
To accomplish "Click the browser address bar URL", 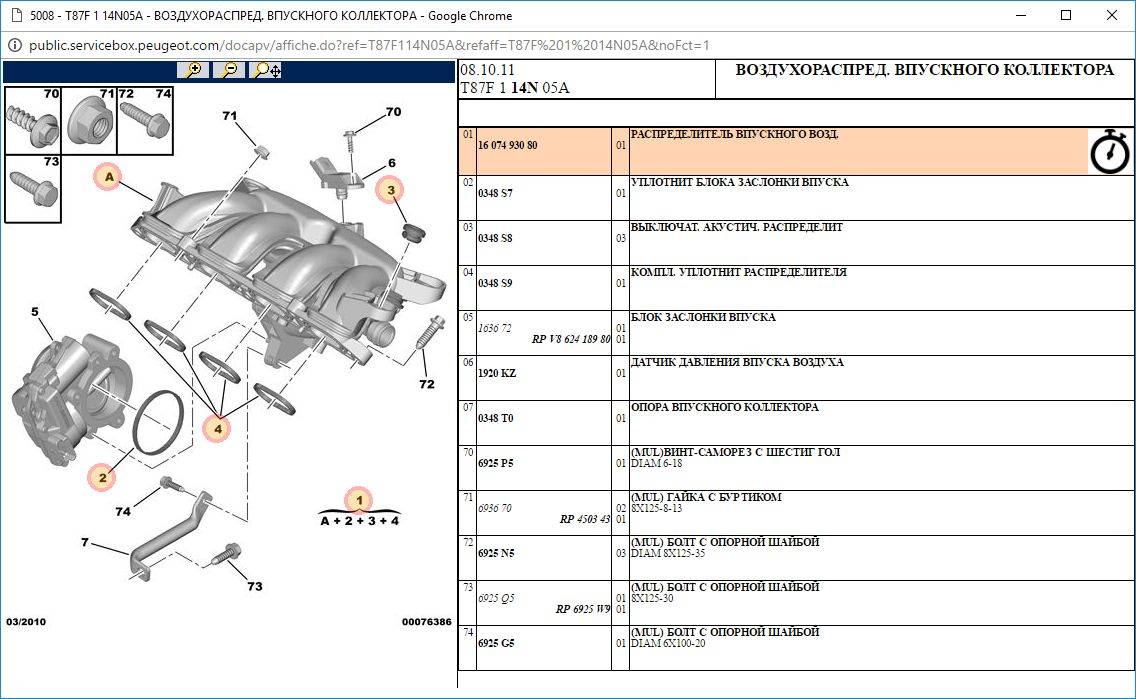I will click(369, 45).
